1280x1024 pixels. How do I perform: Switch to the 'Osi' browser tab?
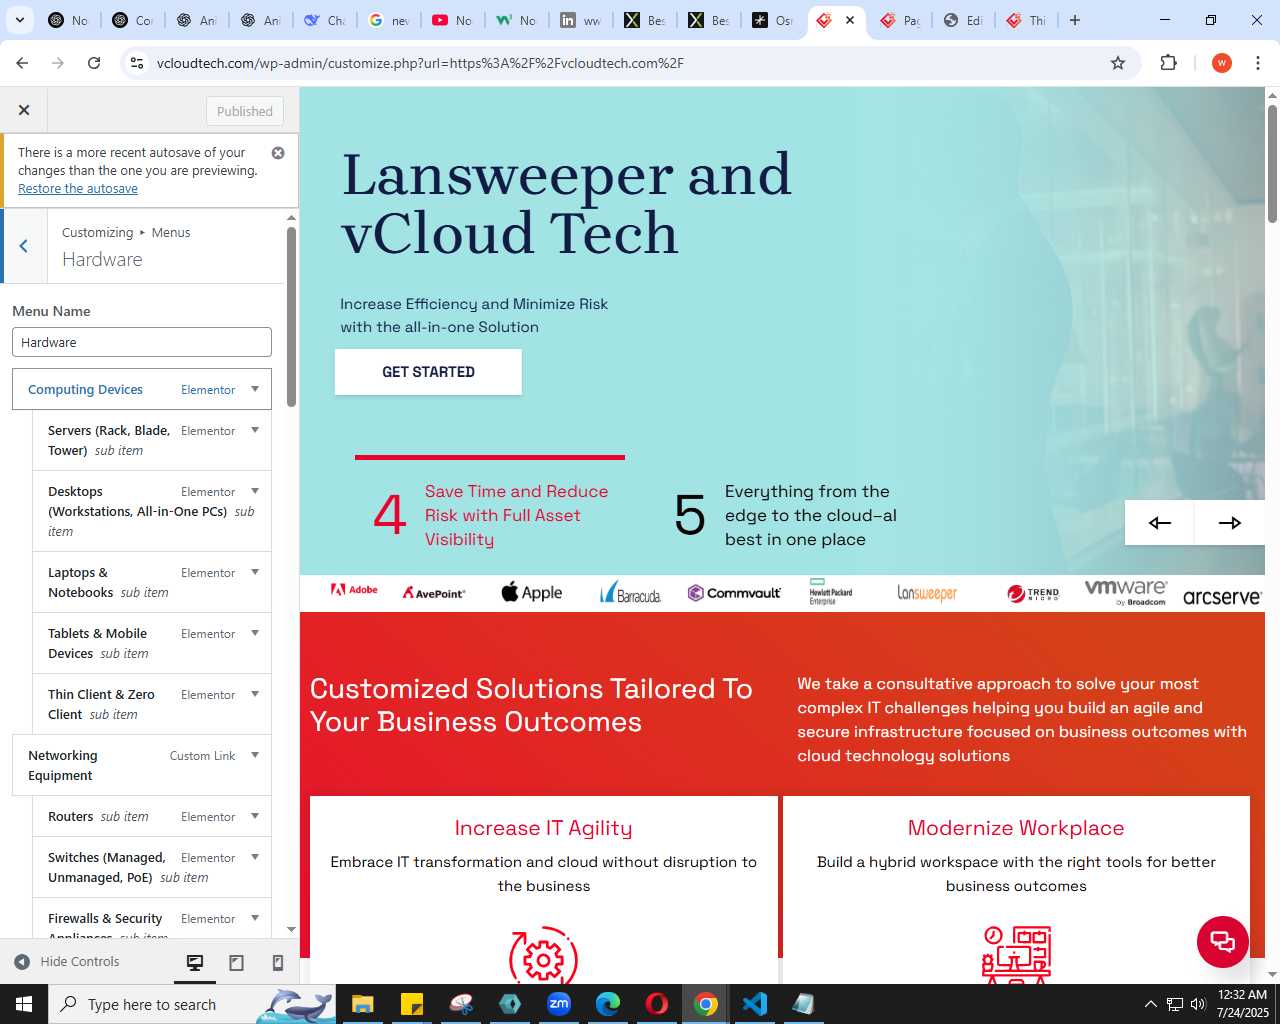coord(772,20)
